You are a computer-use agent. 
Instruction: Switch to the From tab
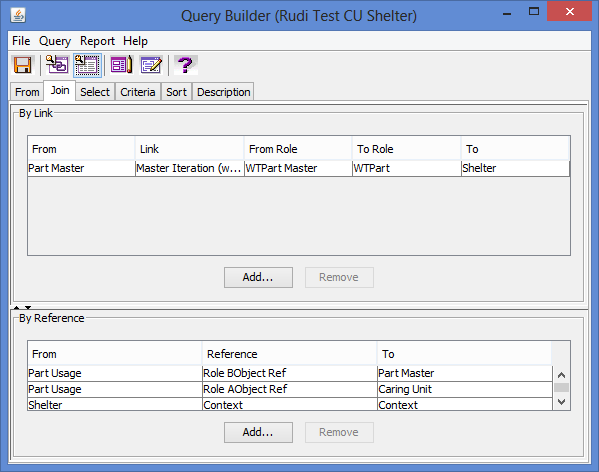[x=27, y=92]
